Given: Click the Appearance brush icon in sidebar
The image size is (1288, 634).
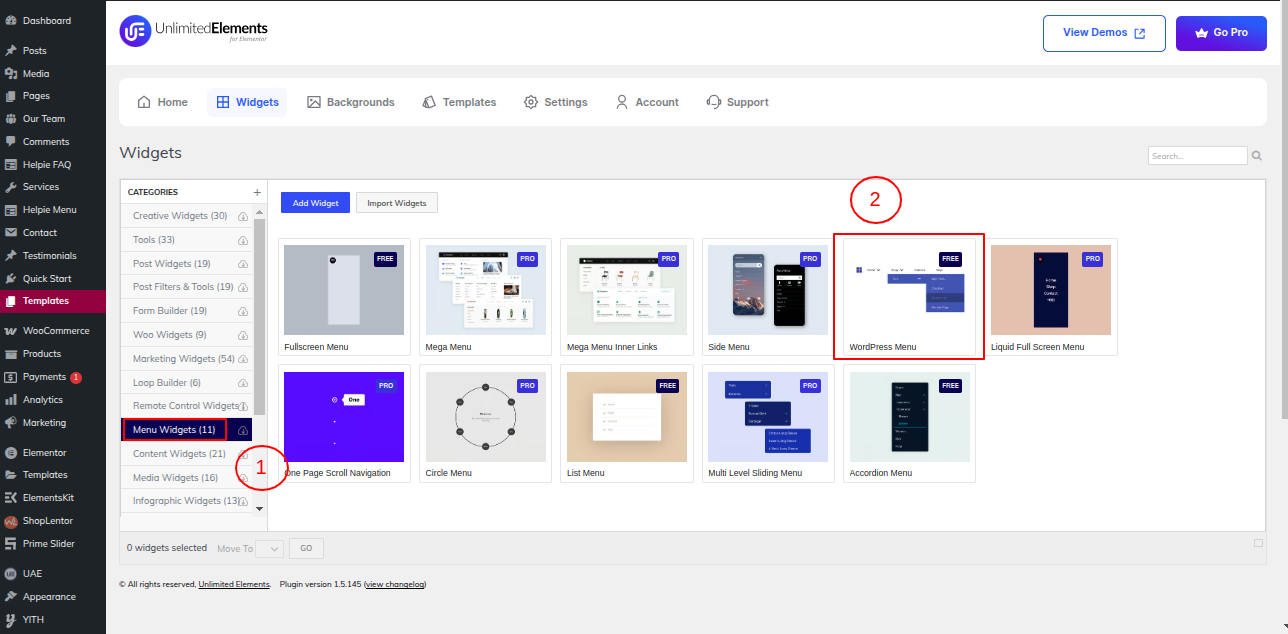Looking at the screenshot, I should point(11,597).
